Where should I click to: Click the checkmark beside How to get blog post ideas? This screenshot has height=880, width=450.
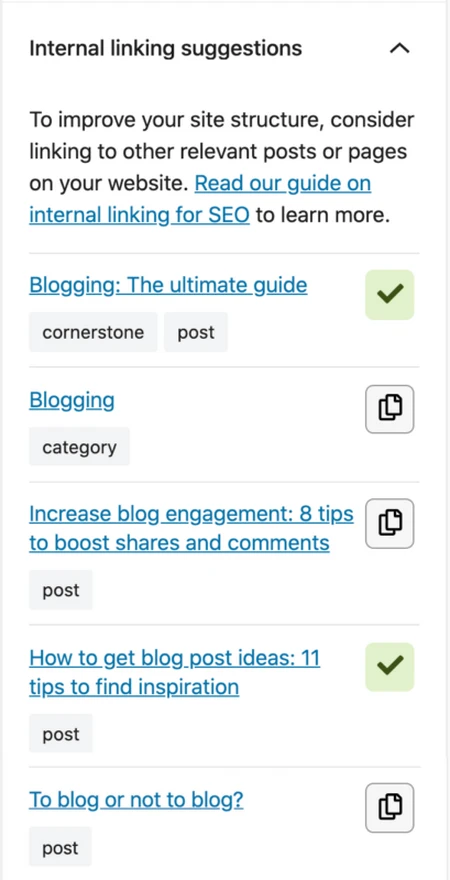click(389, 667)
